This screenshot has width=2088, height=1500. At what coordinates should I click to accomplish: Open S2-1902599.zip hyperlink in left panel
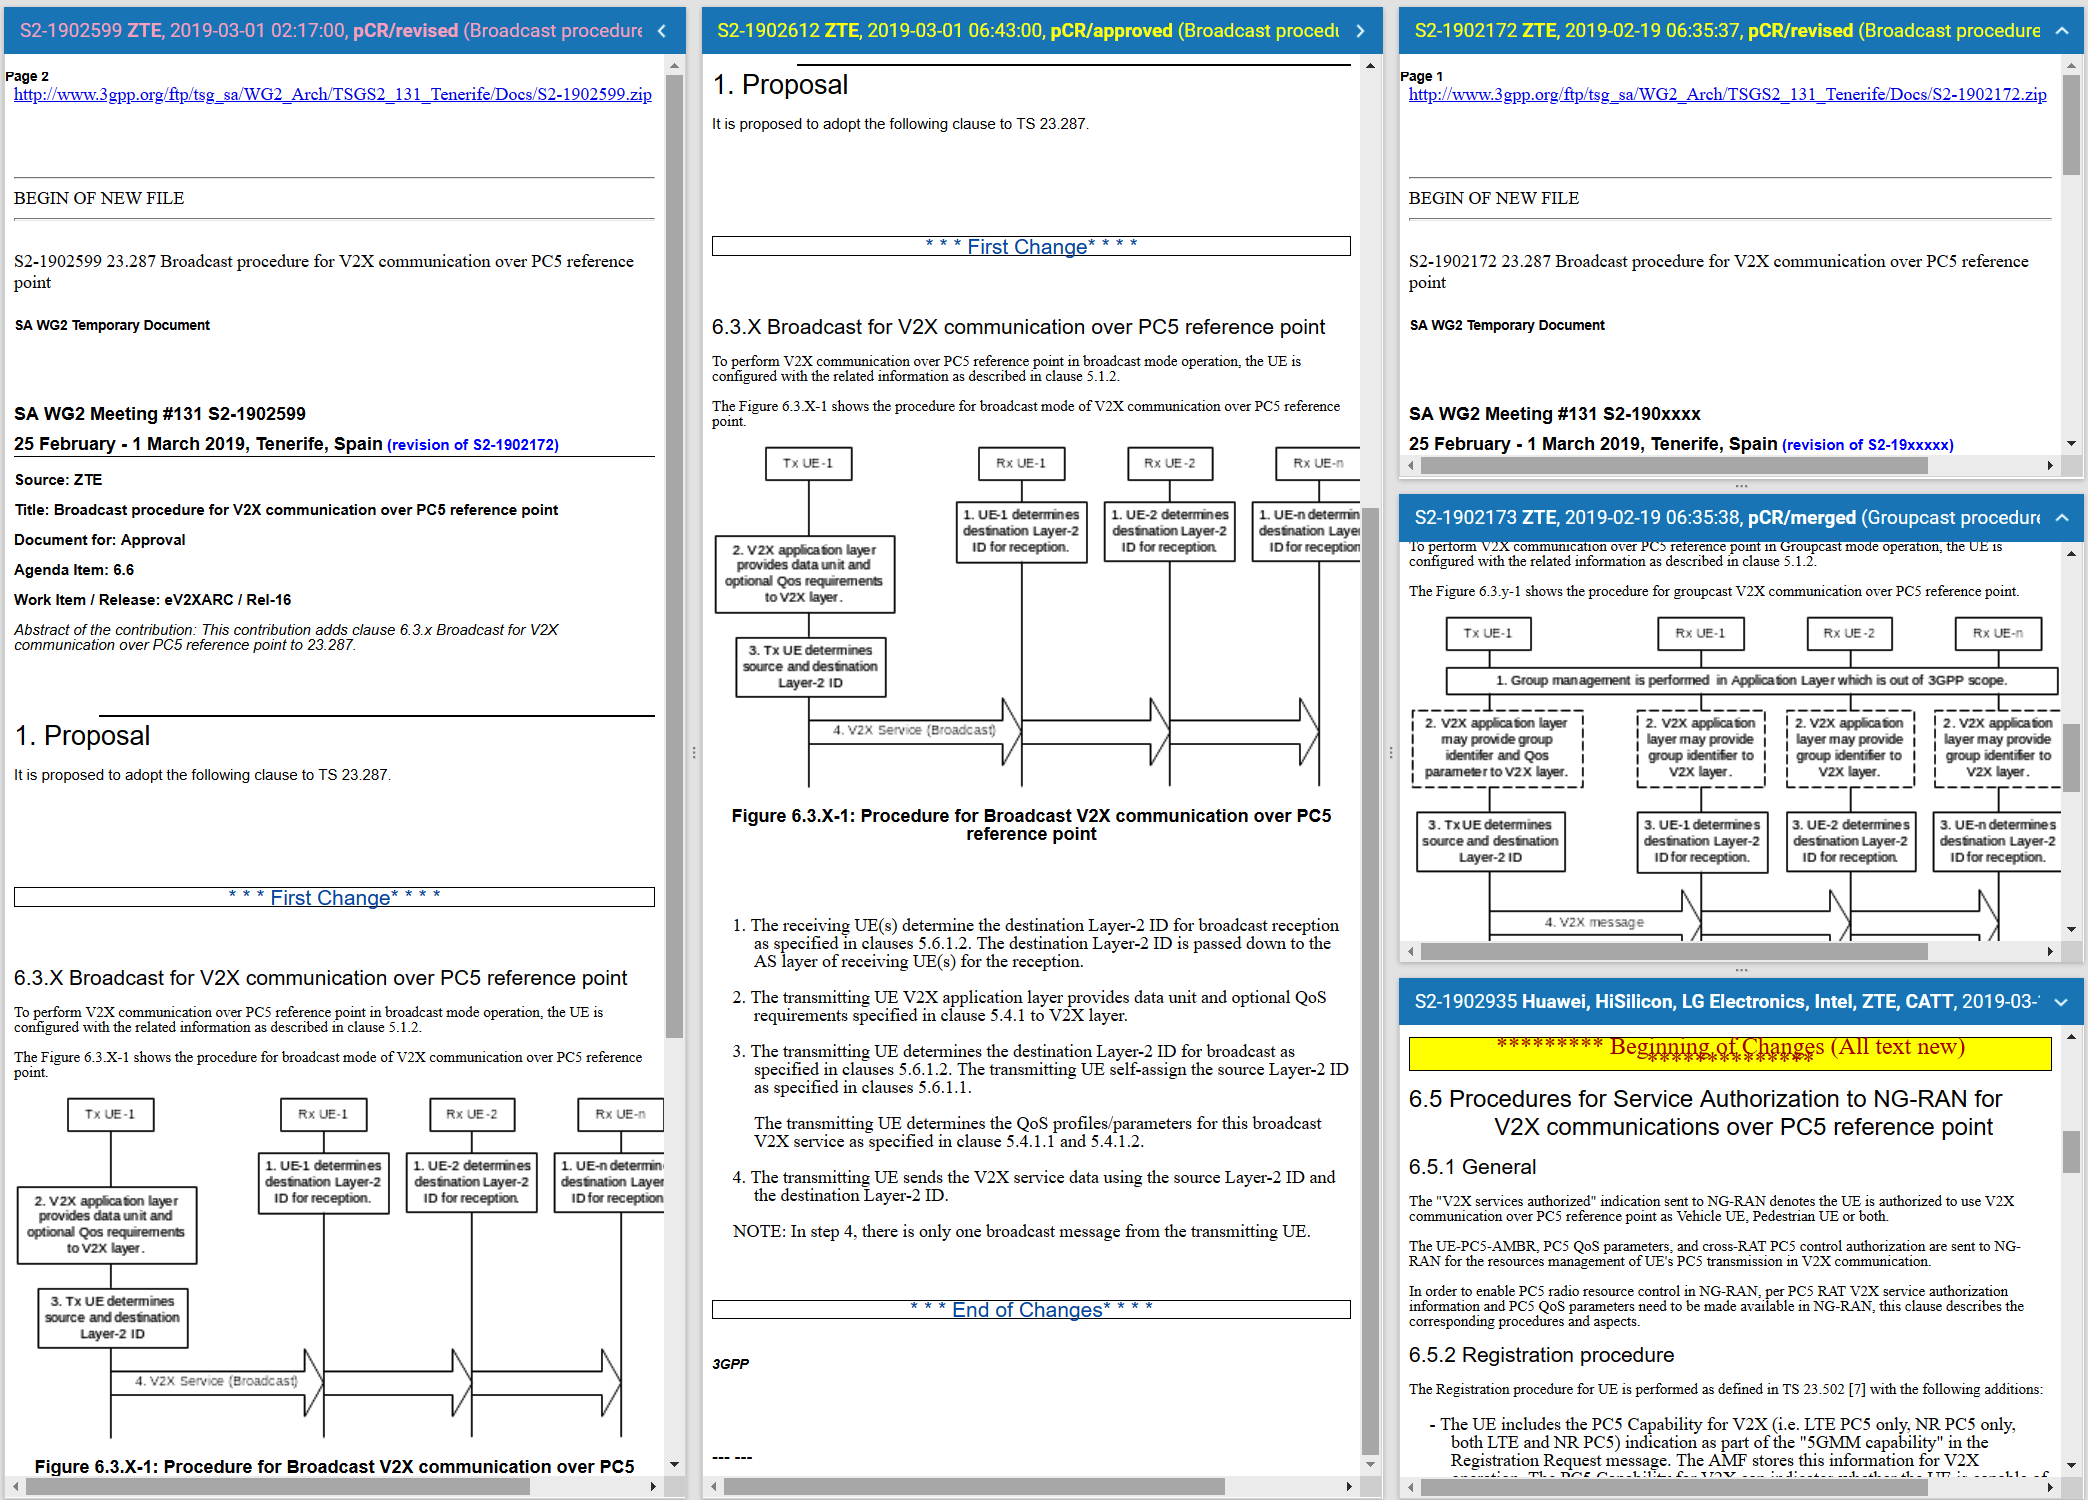(x=332, y=94)
